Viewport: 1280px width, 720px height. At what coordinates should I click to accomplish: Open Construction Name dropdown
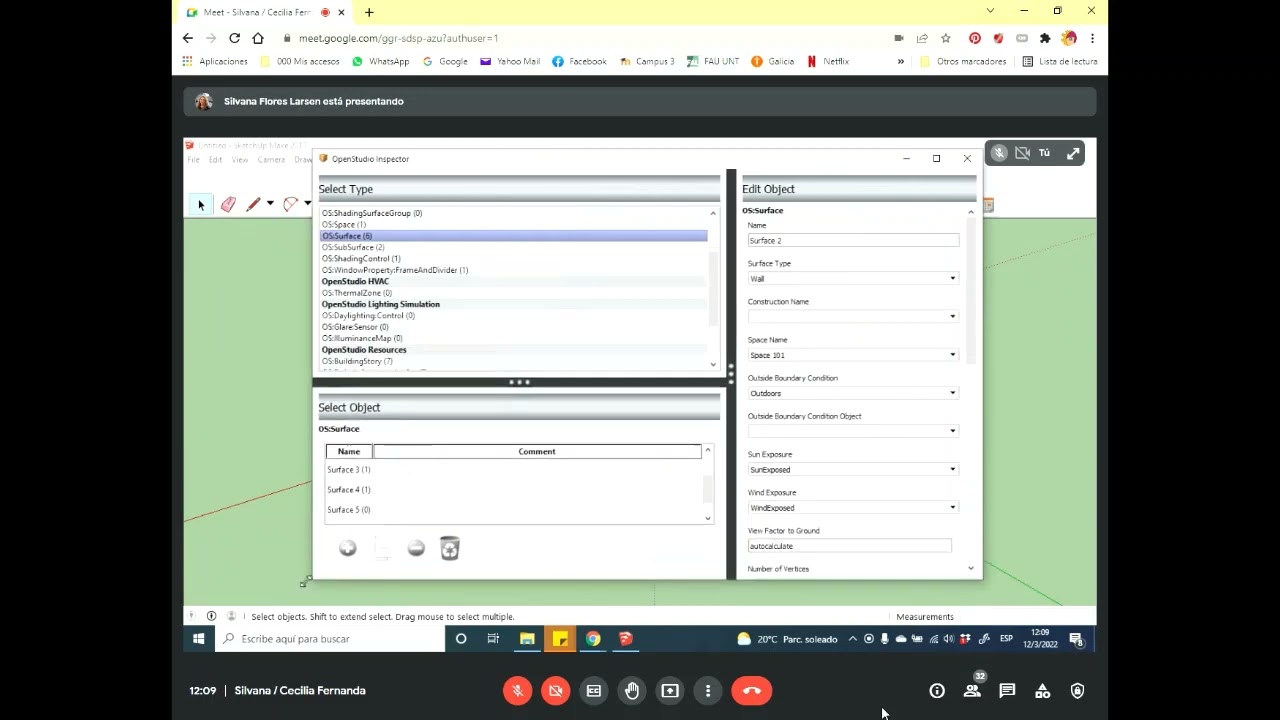point(853,317)
